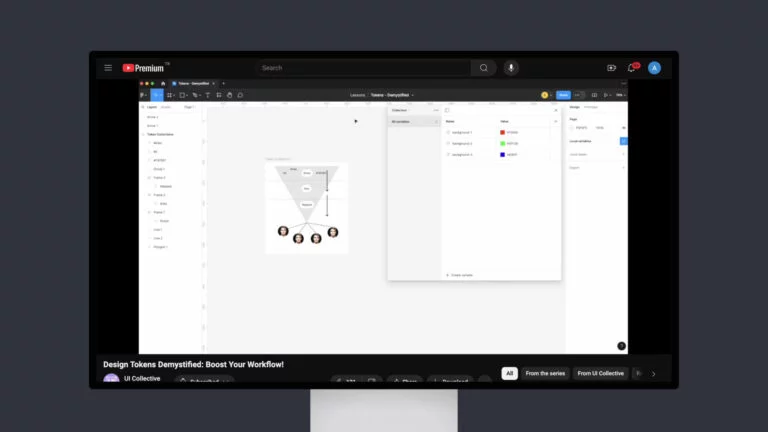The image size is (768, 432).
Task: Select the Figma Rectangle shape tool
Action: click(183, 95)
